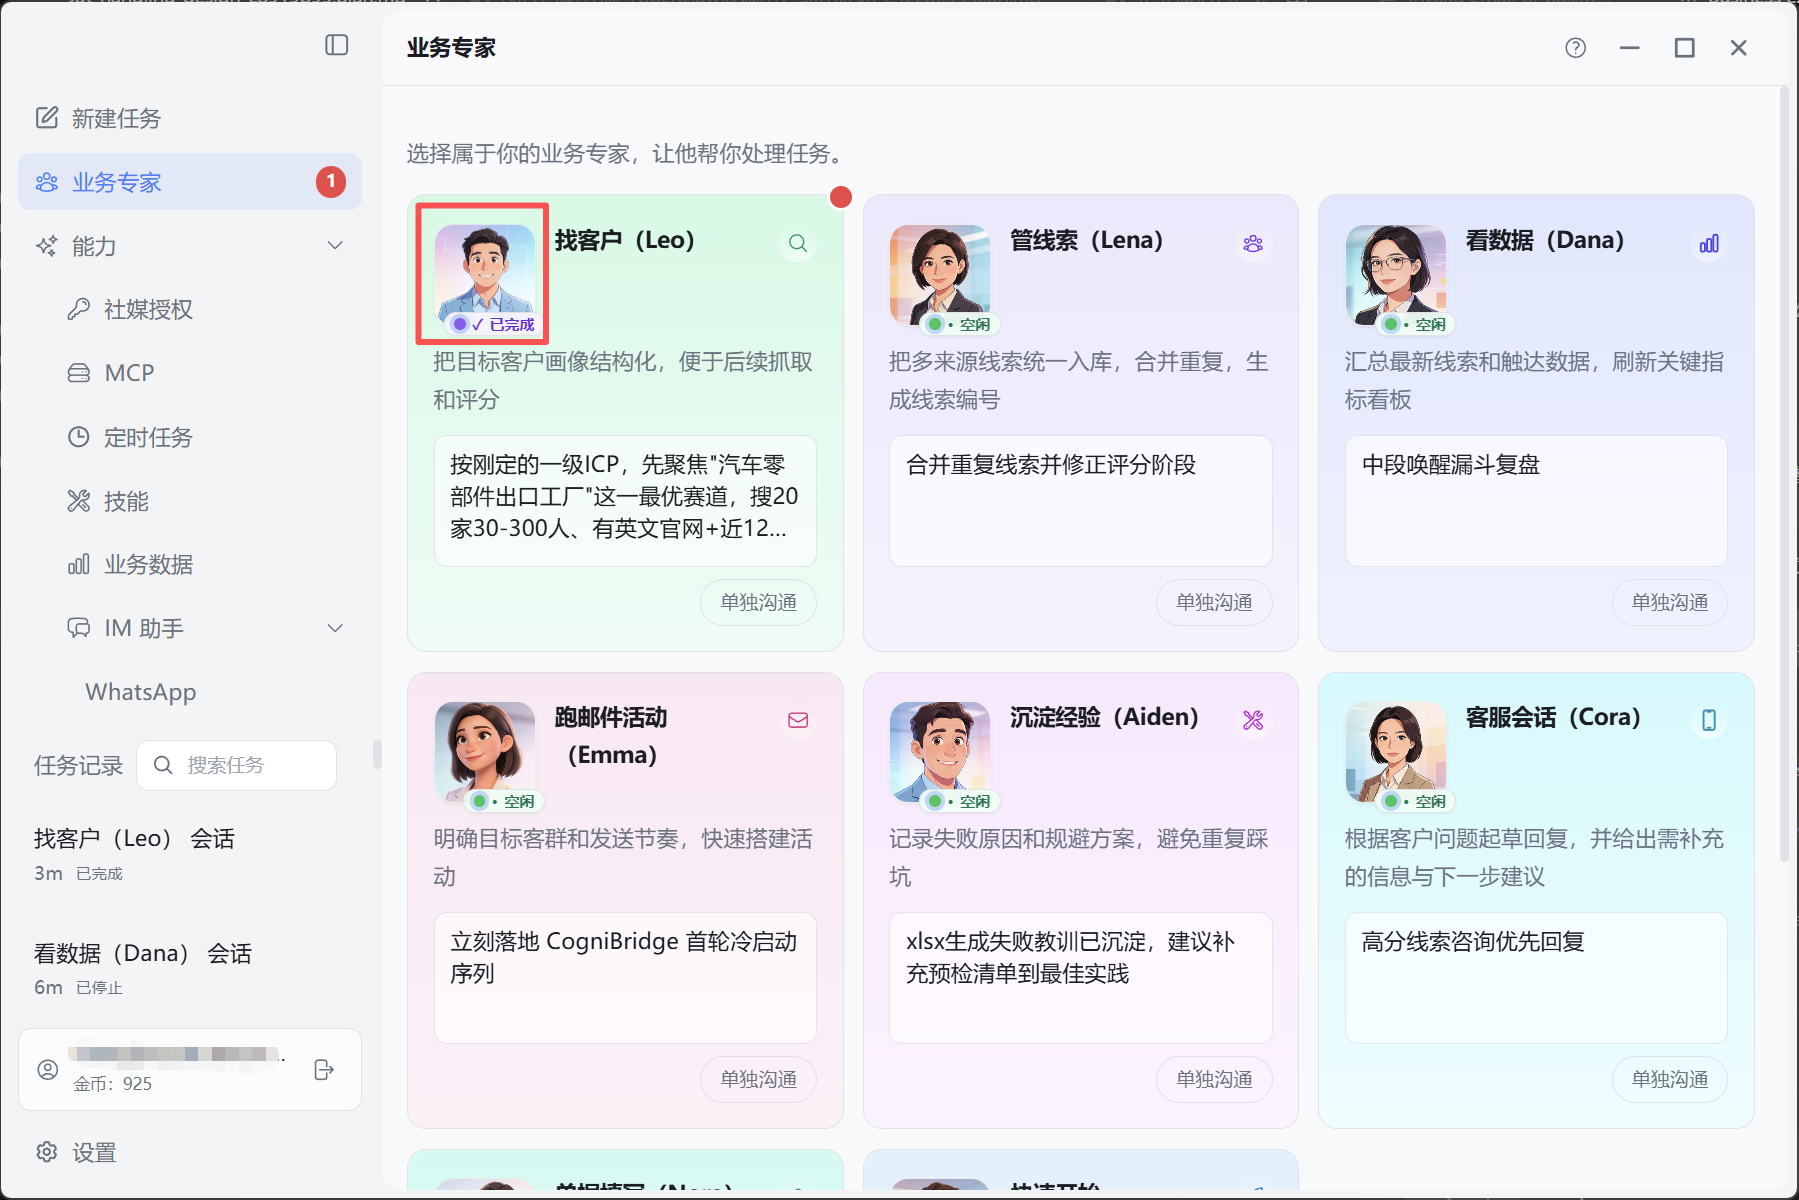Click the main panel vertical scrollbar
This screenshot has height=1200, width=1799.
coord(1784,475)
